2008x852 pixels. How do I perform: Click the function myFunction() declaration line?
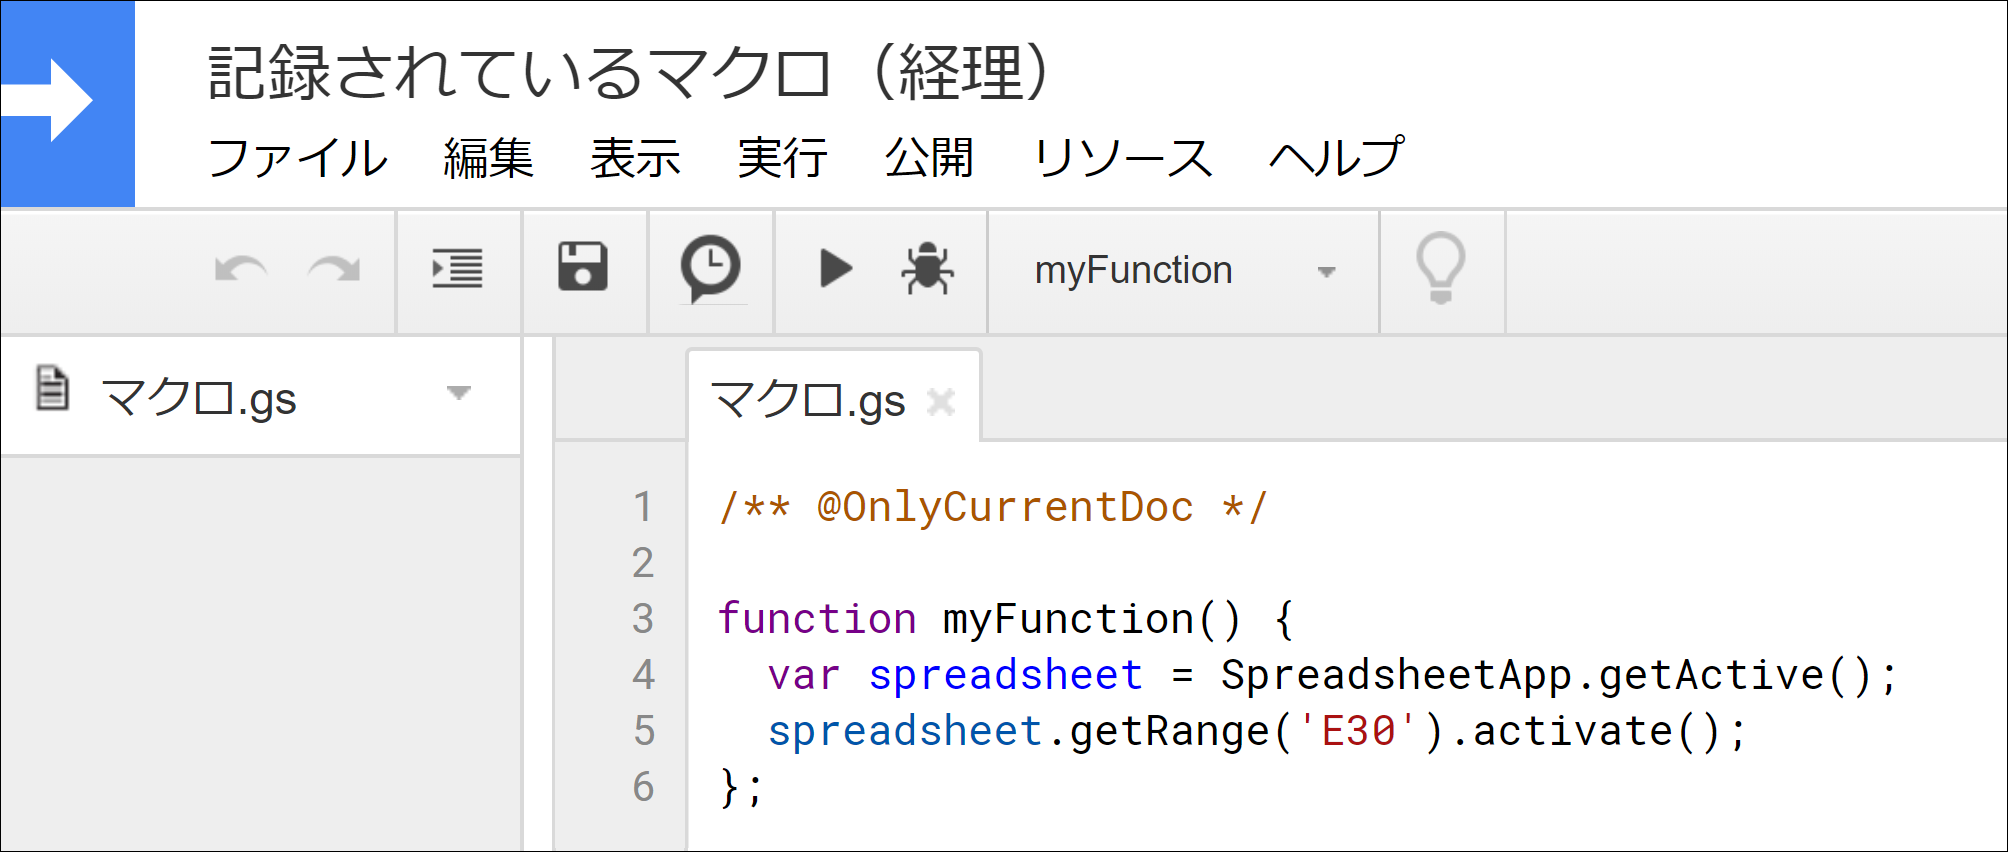(x=1006, y=619)
